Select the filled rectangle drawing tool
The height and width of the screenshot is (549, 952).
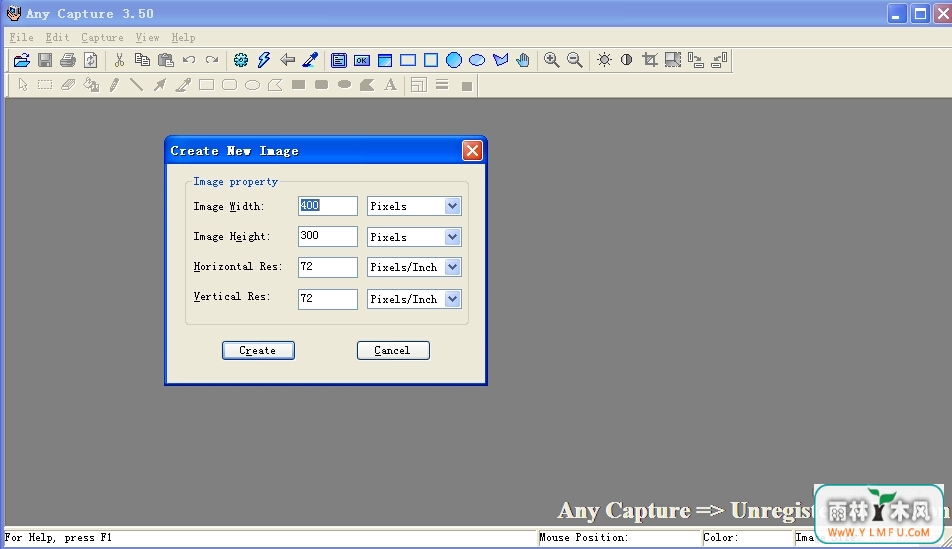tap(298, 85)
